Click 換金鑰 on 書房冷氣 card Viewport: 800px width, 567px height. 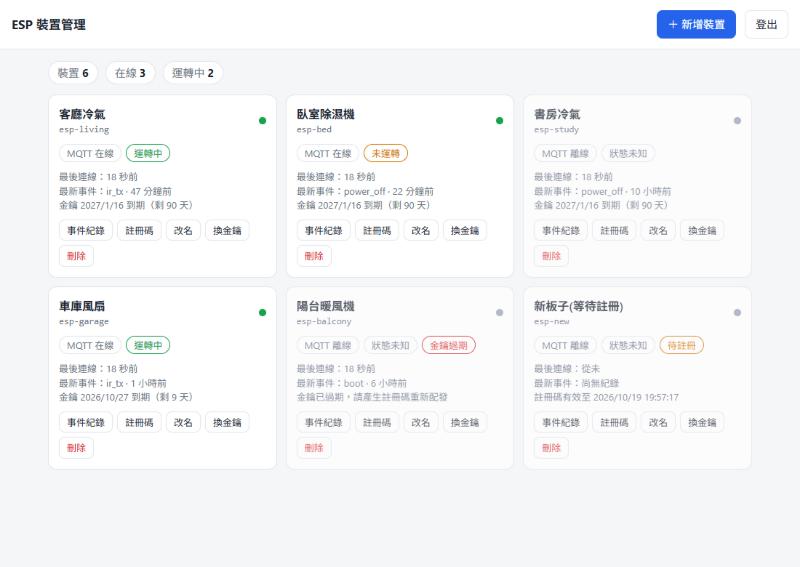click(x=702, y=231)
